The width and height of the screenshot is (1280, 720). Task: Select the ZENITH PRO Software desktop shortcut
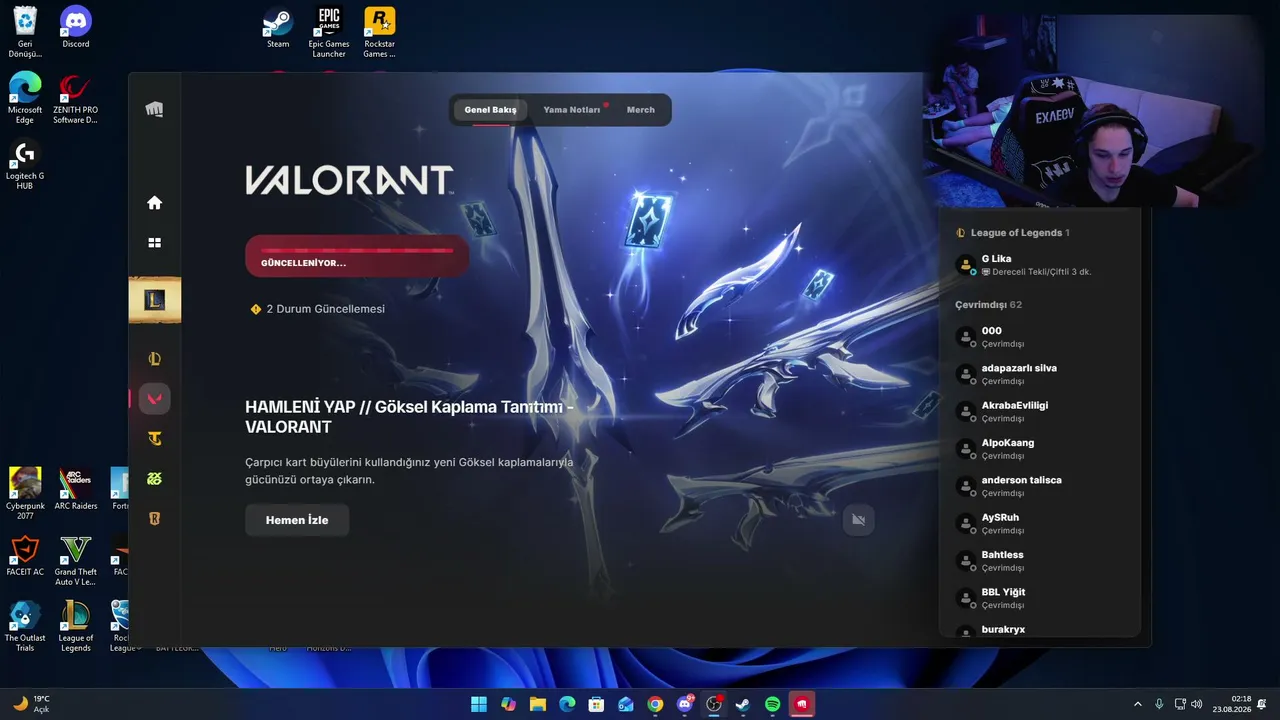click(76, 99)
